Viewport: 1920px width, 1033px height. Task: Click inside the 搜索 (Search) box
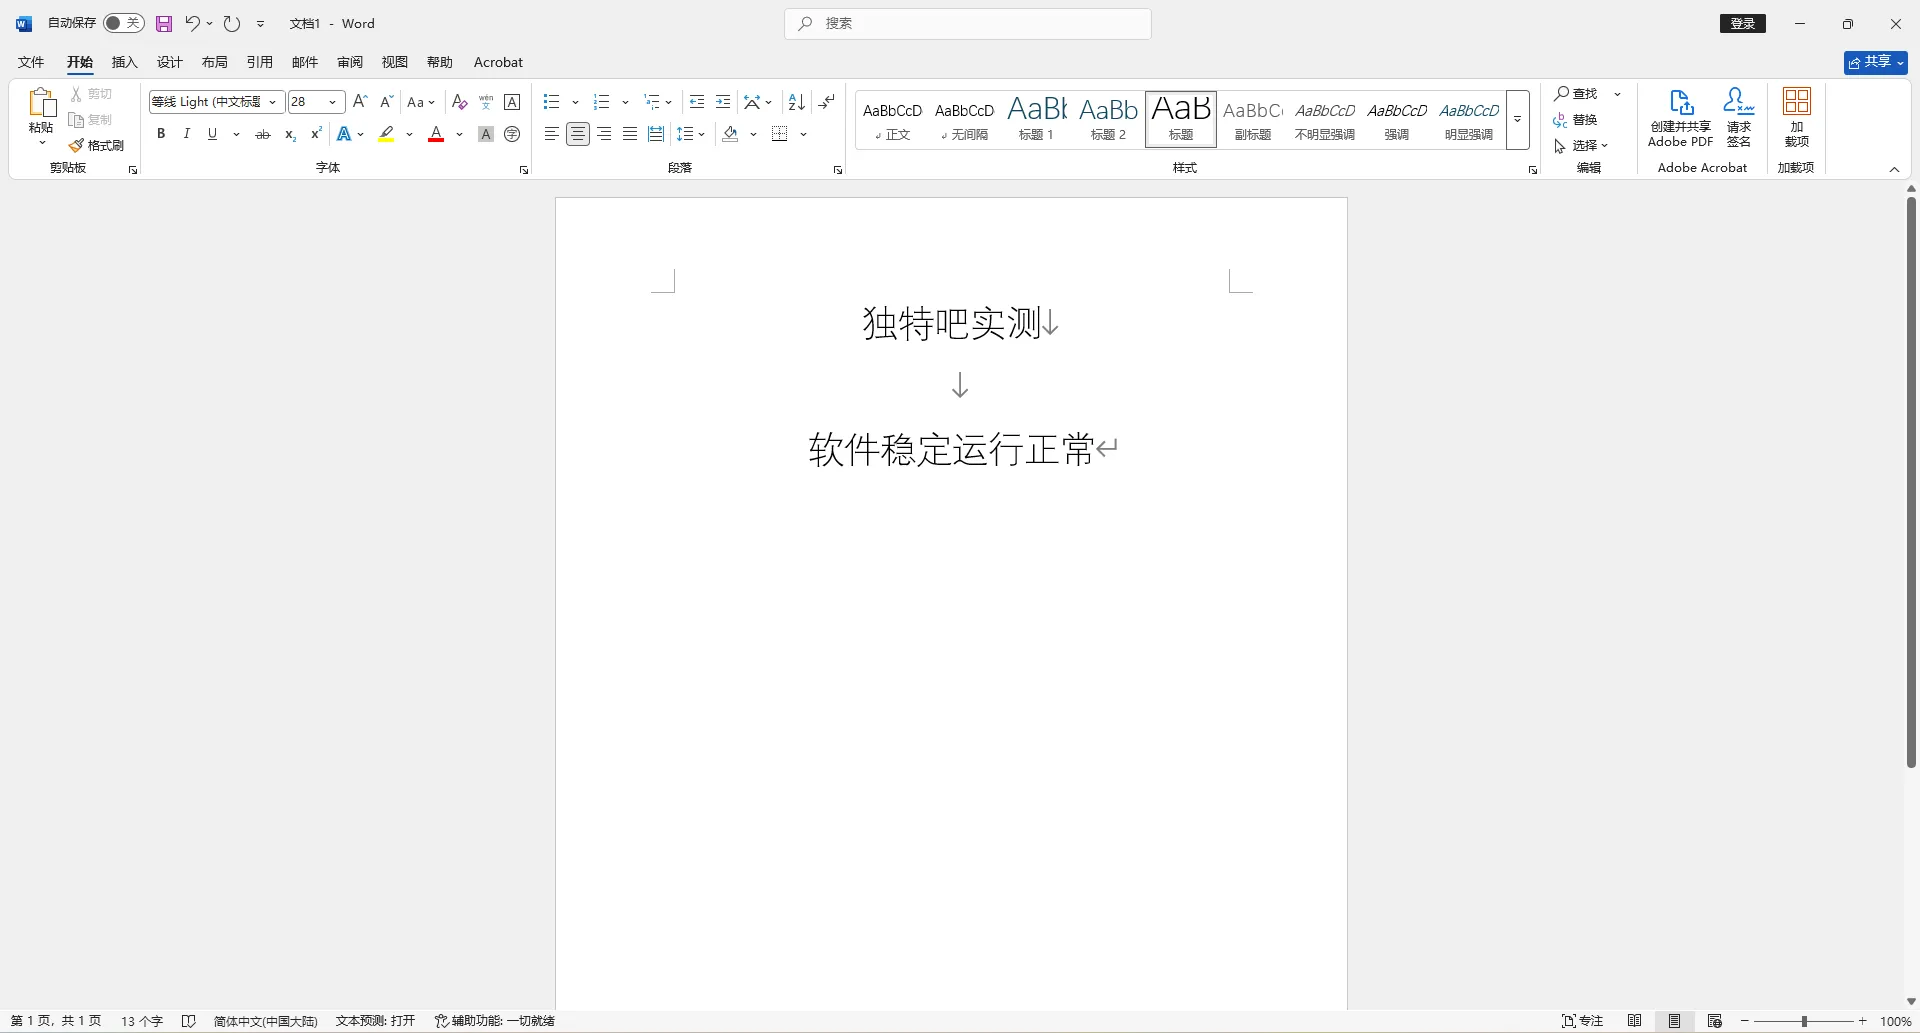(x=966, y=23)
